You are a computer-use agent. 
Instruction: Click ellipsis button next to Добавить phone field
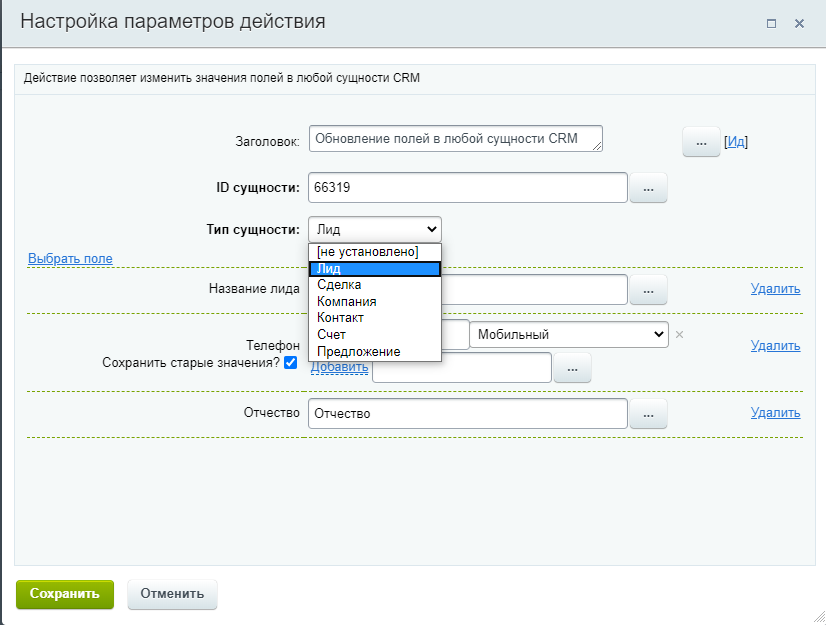click(x=572, y=368)
